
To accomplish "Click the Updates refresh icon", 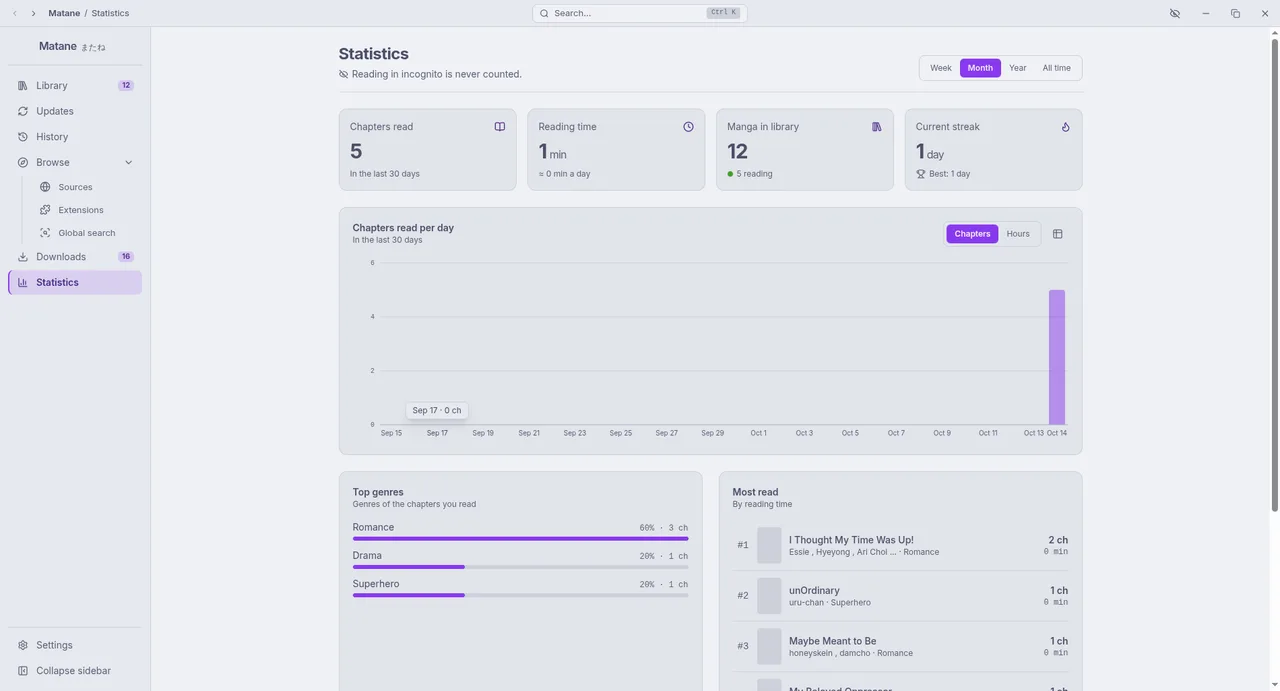I will [23, 111].
